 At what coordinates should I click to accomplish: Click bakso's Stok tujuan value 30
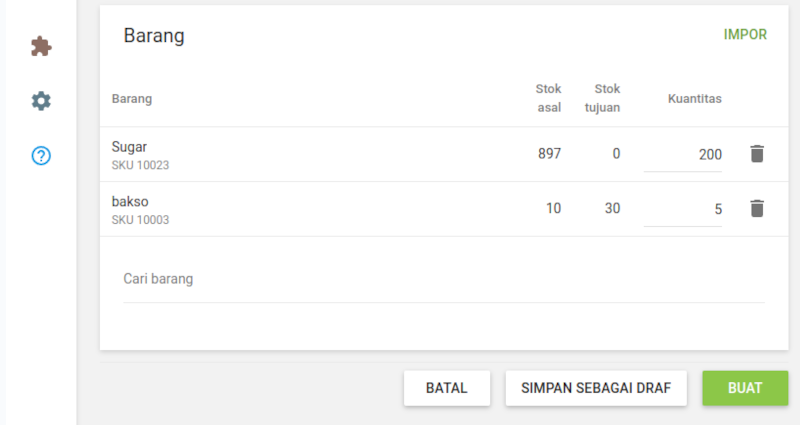point(610,209)
